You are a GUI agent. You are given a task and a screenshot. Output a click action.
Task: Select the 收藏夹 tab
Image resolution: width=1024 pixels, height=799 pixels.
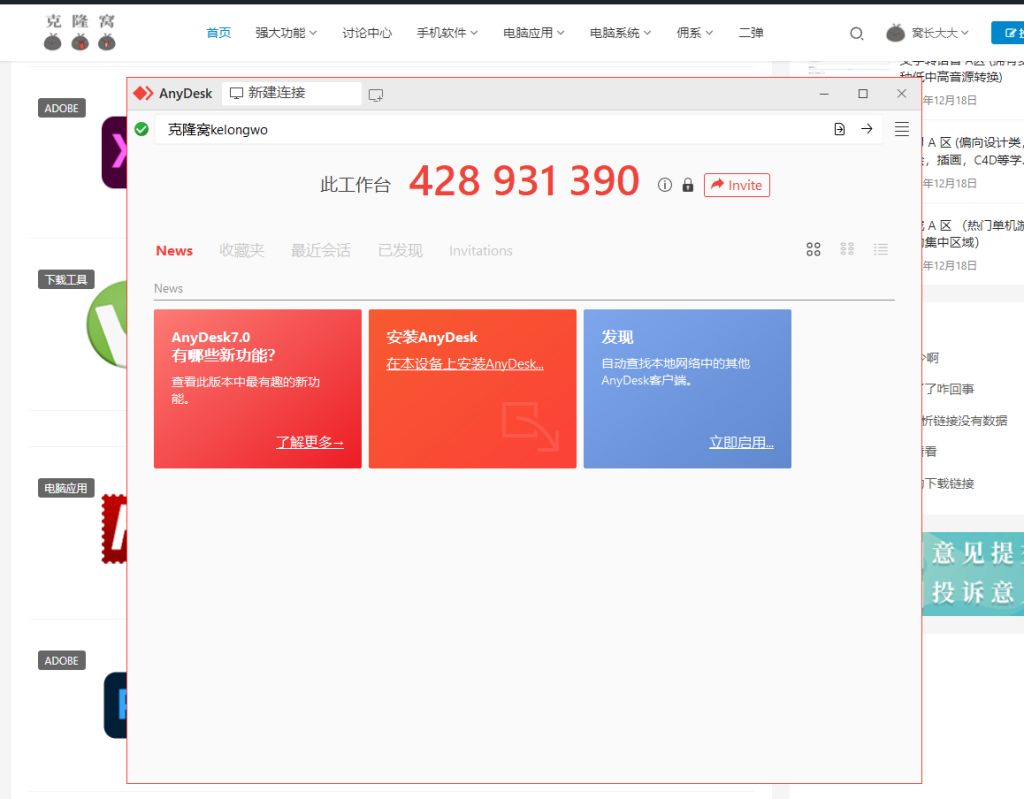tap(242, 251)
